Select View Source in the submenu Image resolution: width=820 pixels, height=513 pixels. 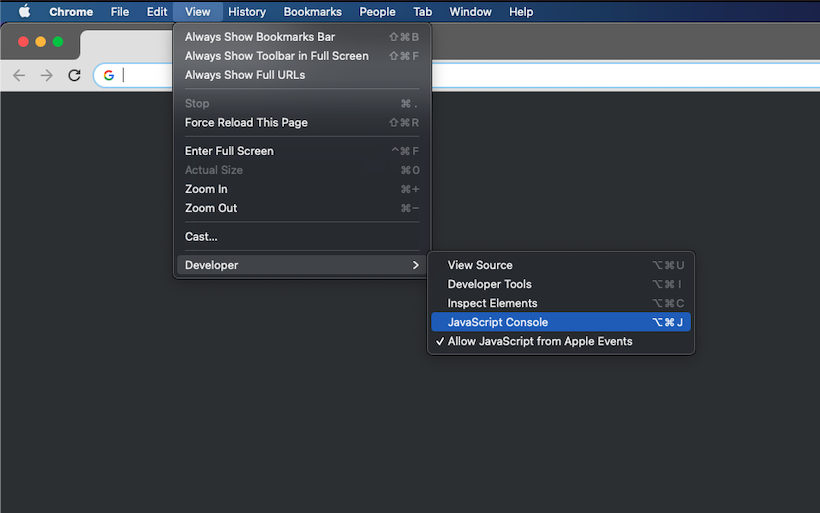[561, 265]
